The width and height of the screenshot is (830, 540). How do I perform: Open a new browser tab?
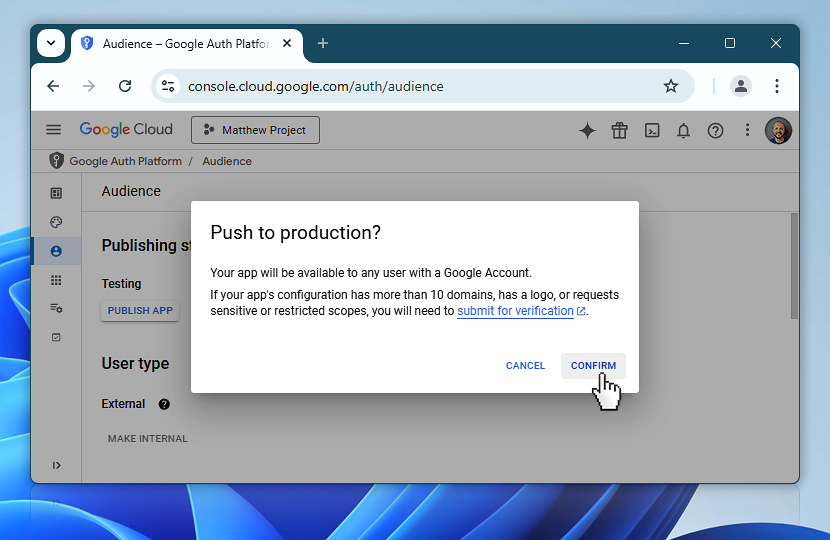pyautogui.click(x=323, y=43)
